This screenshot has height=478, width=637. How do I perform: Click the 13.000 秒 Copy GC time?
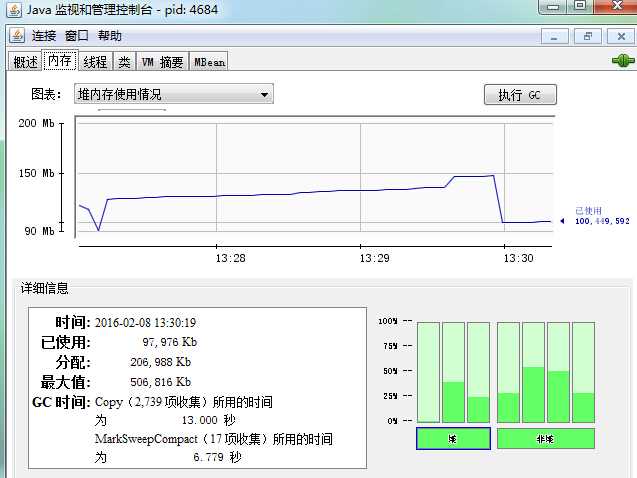[208, 420]
